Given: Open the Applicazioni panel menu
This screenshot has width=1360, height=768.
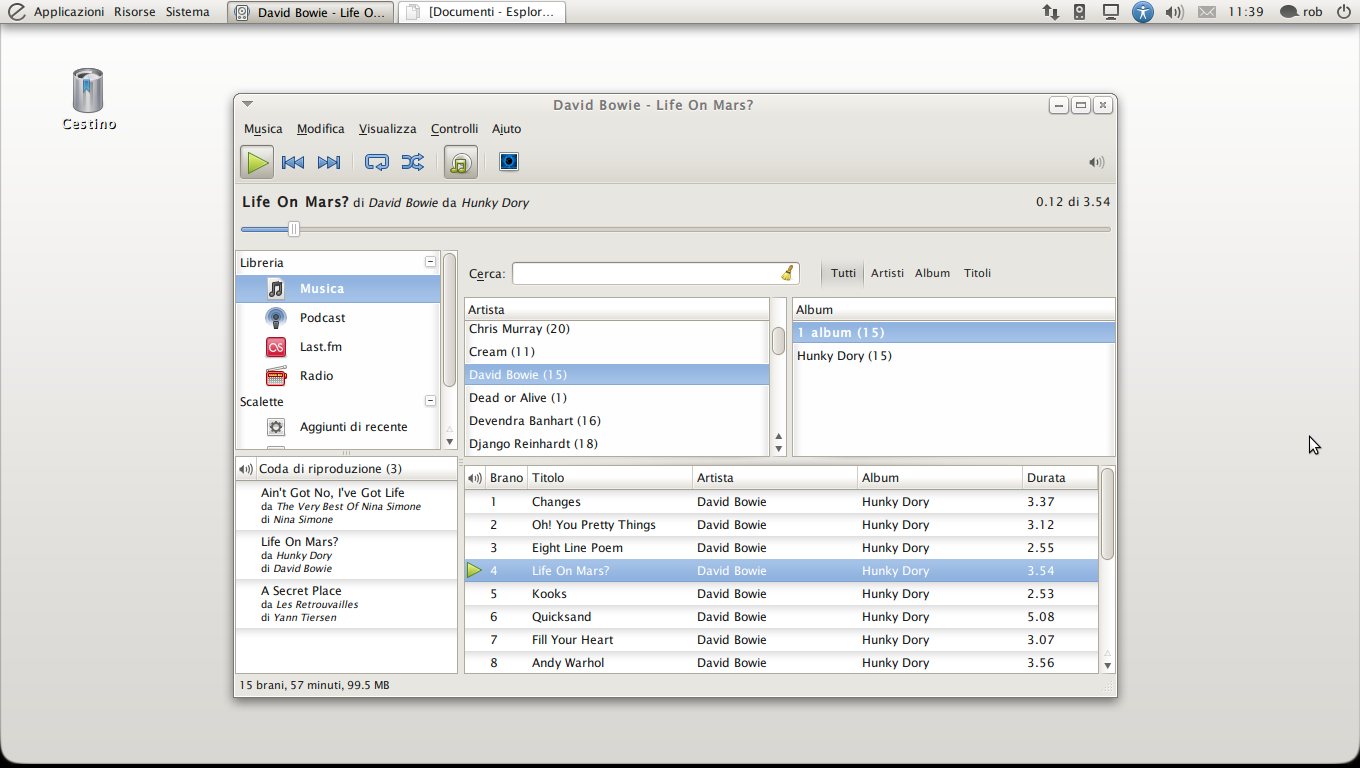Looking at the screenshot, I should (x=68, y=12).
